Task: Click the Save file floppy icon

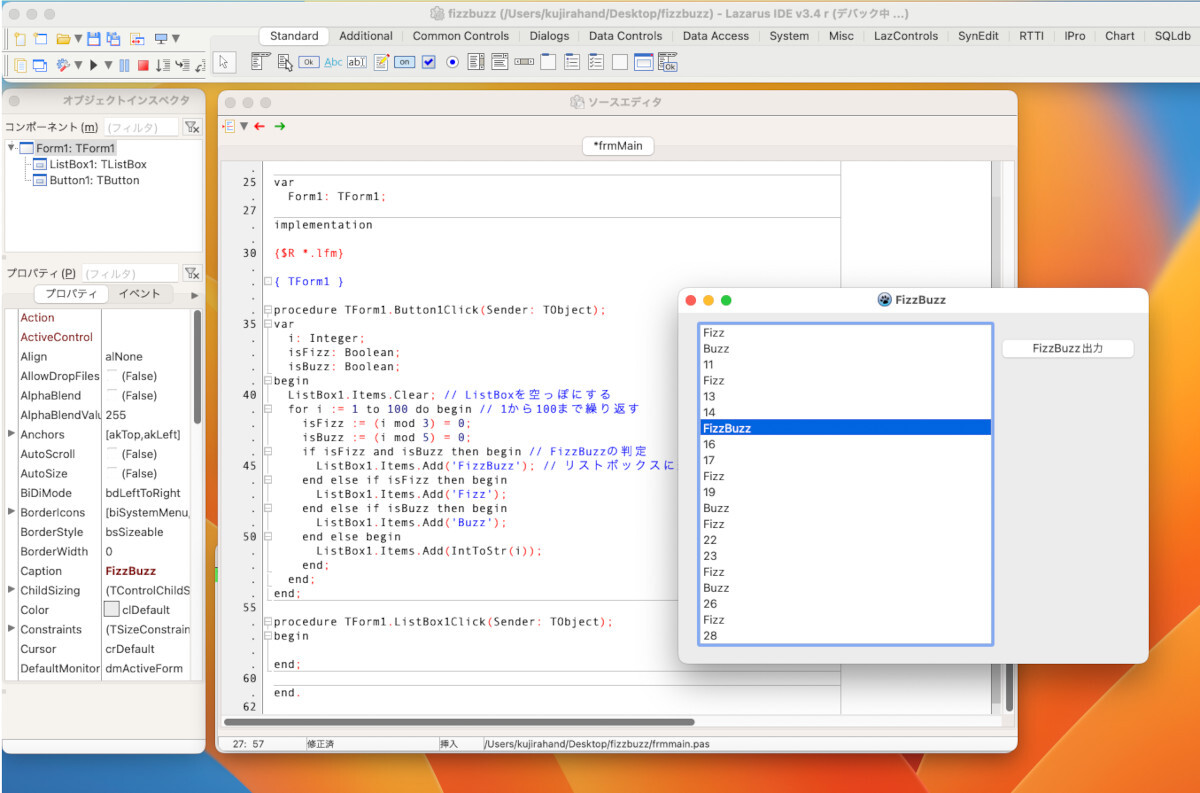Action: (x=93, y=39)
